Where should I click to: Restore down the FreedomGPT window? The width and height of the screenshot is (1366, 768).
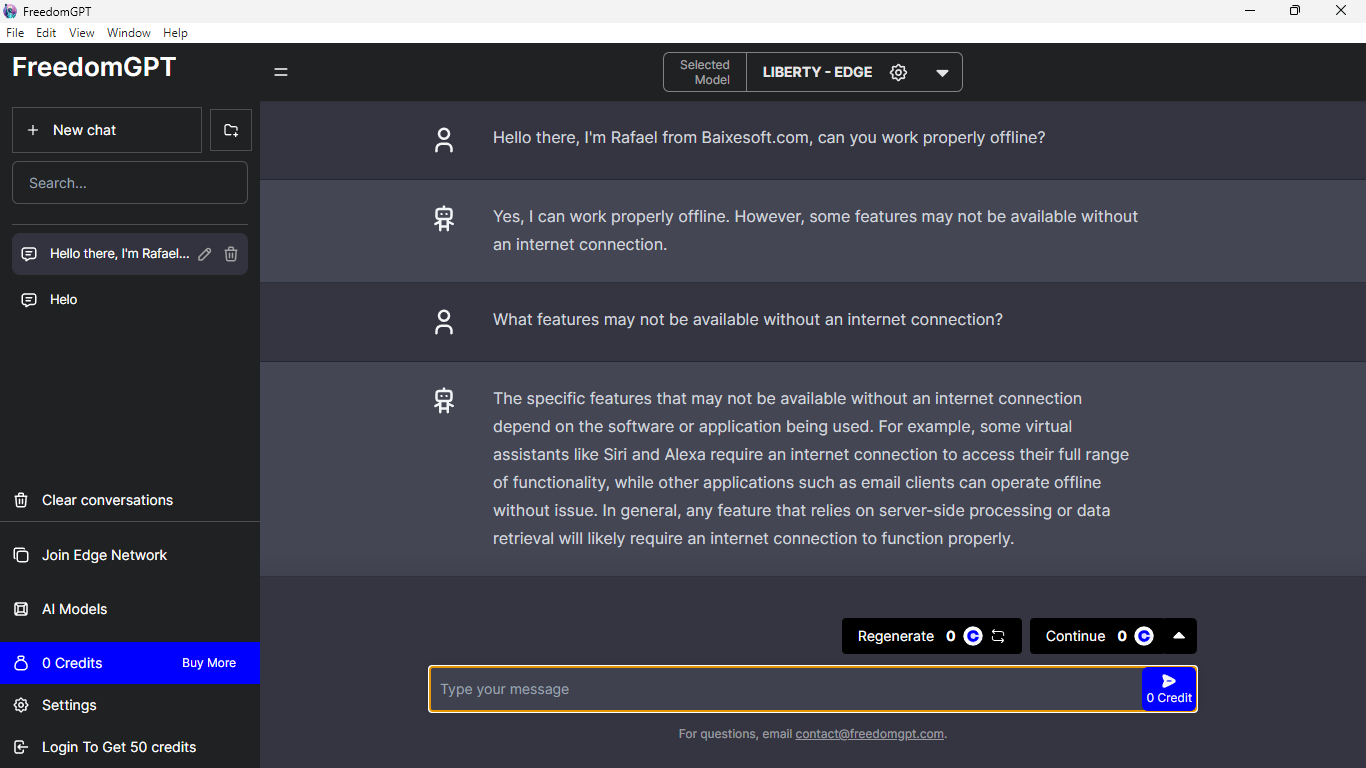tap(1295, 11)
